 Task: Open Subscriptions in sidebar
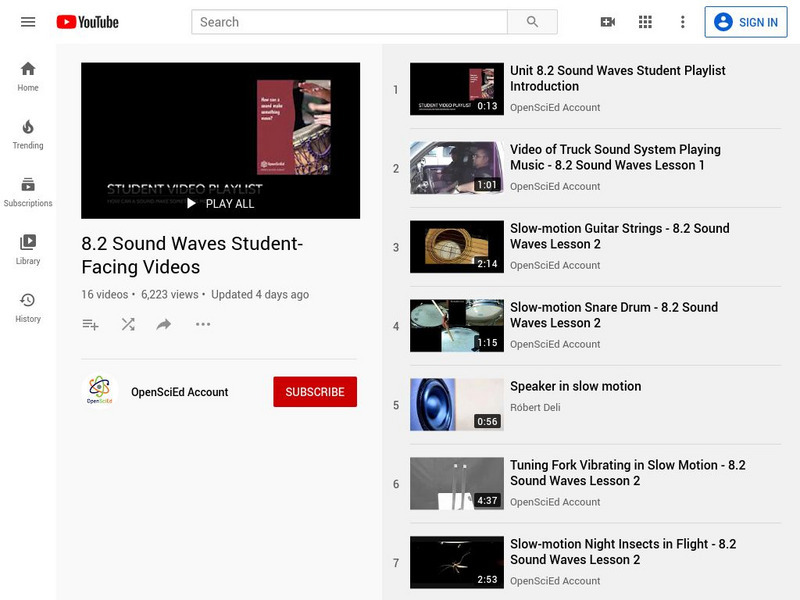point(28,192)
